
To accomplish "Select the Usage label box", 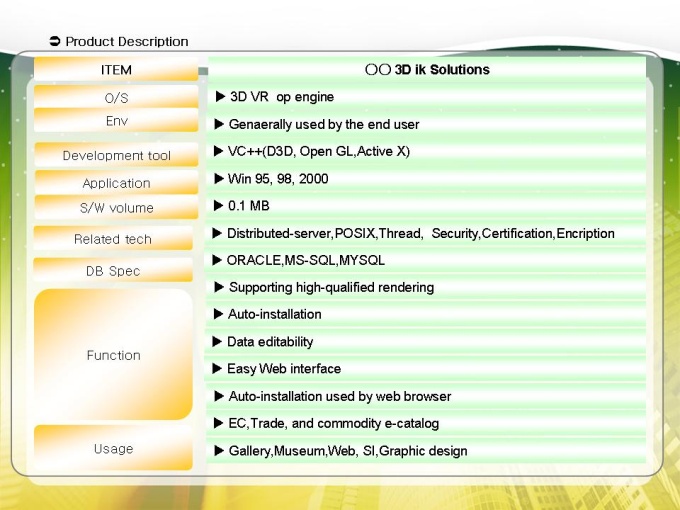I will coord(113,449).
